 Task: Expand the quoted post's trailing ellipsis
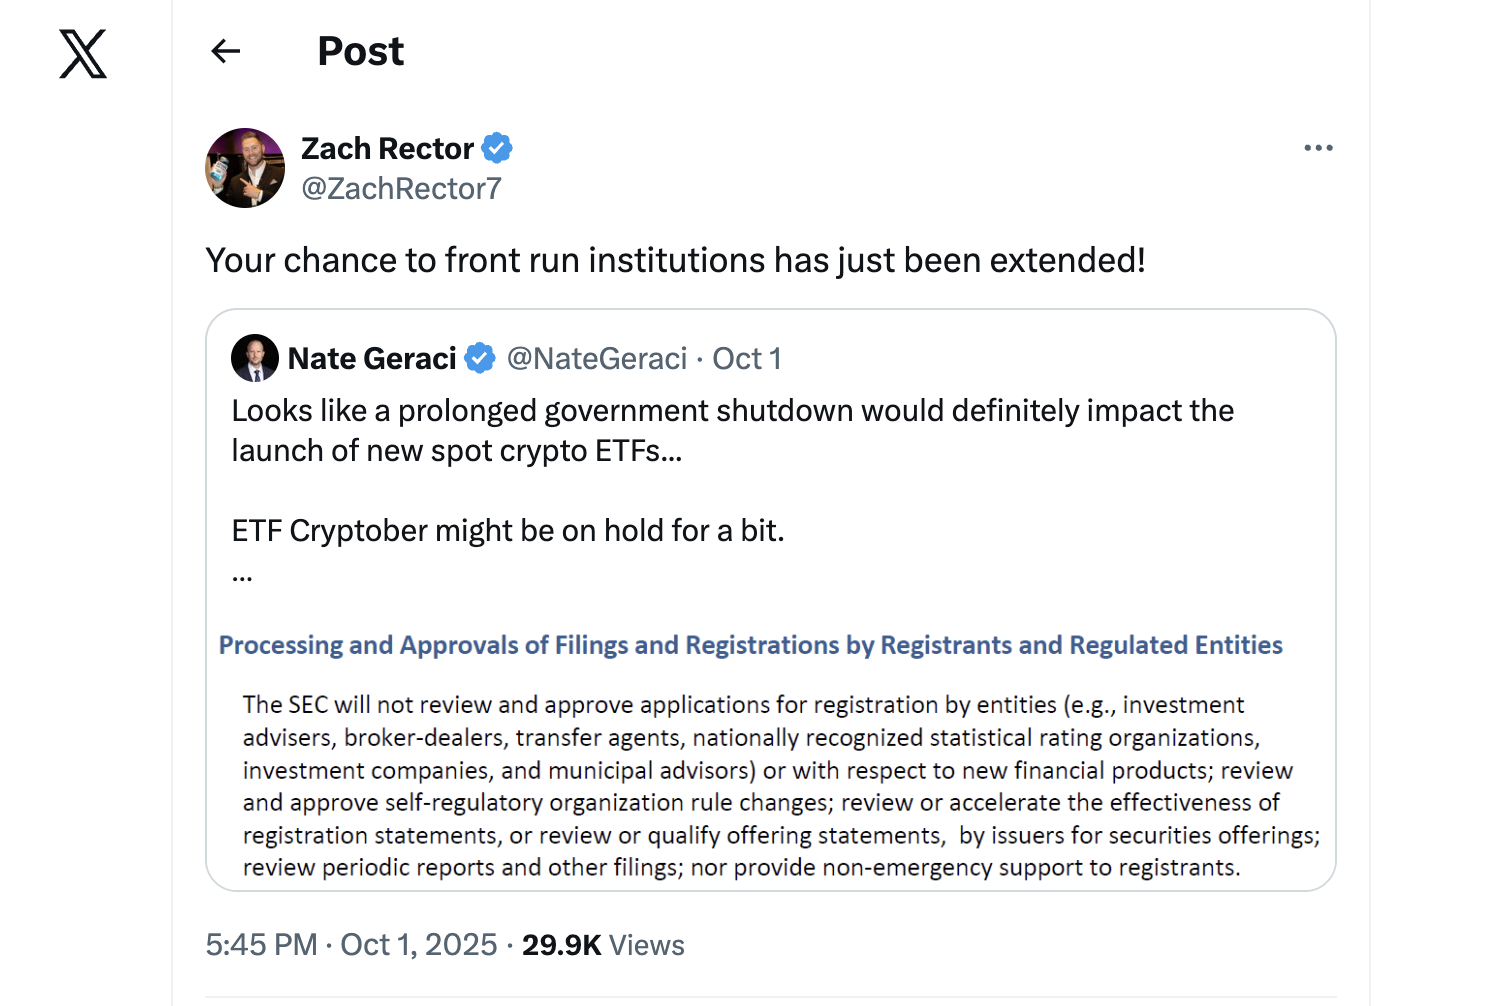242,574
